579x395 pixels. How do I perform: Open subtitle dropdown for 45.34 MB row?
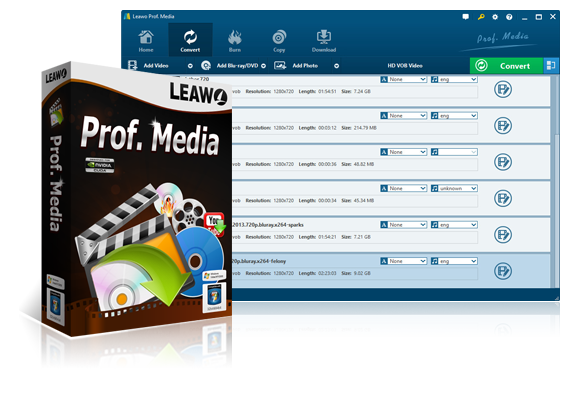coord(404,188)
